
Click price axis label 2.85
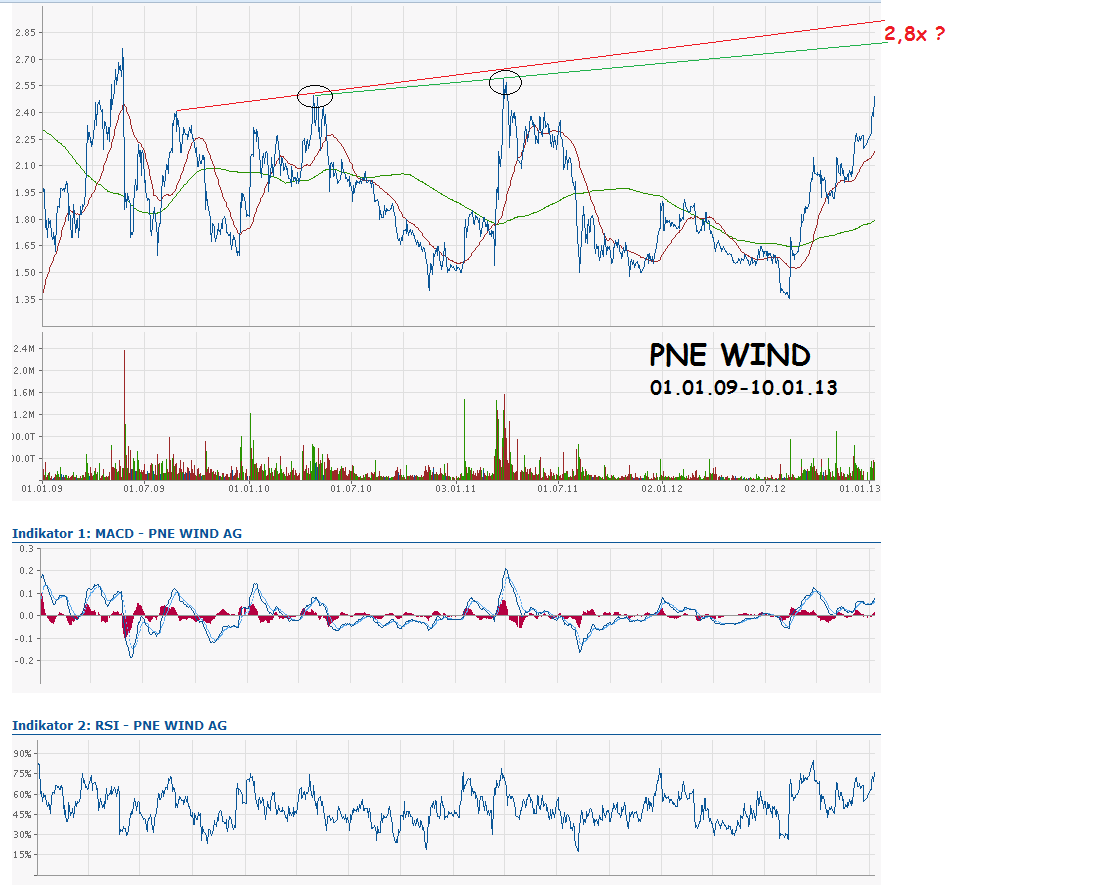point(24,33)
